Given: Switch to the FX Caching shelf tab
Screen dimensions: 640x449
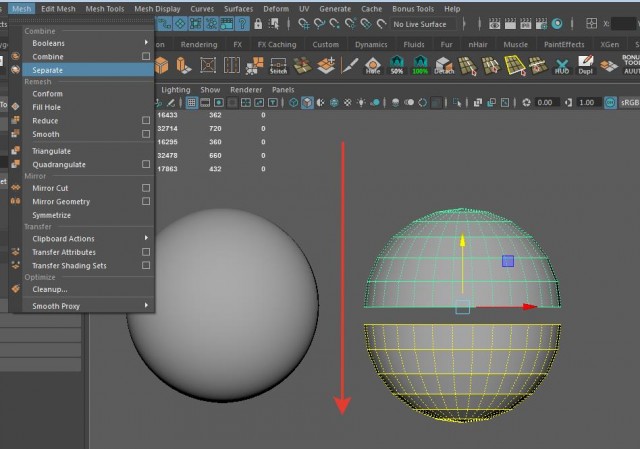Looking at the screenshot, I should pyautogui.click(x=277, y=44).
